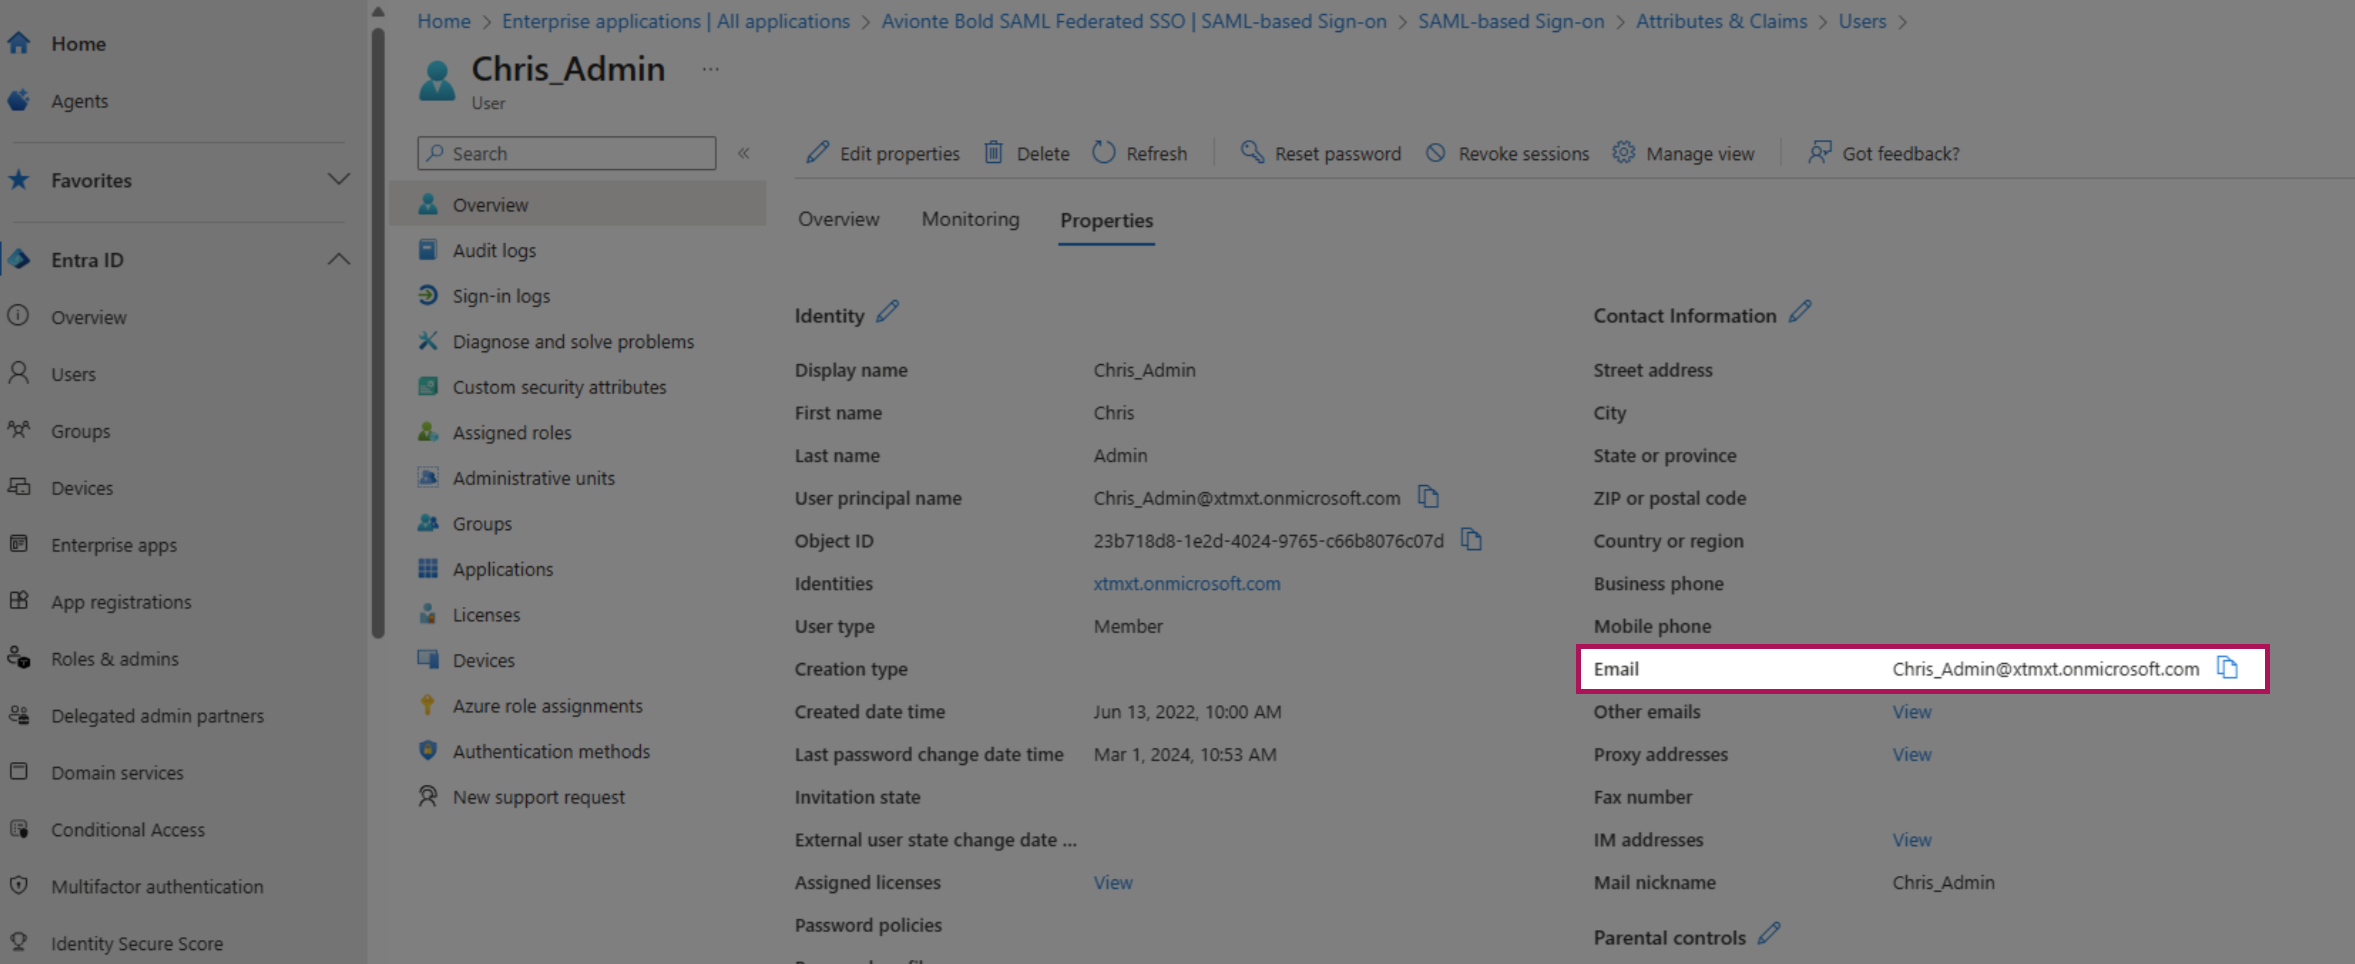Edit Contact Information with pencil icon
Screen dimensions: 2355x964
click(1800, 313)
